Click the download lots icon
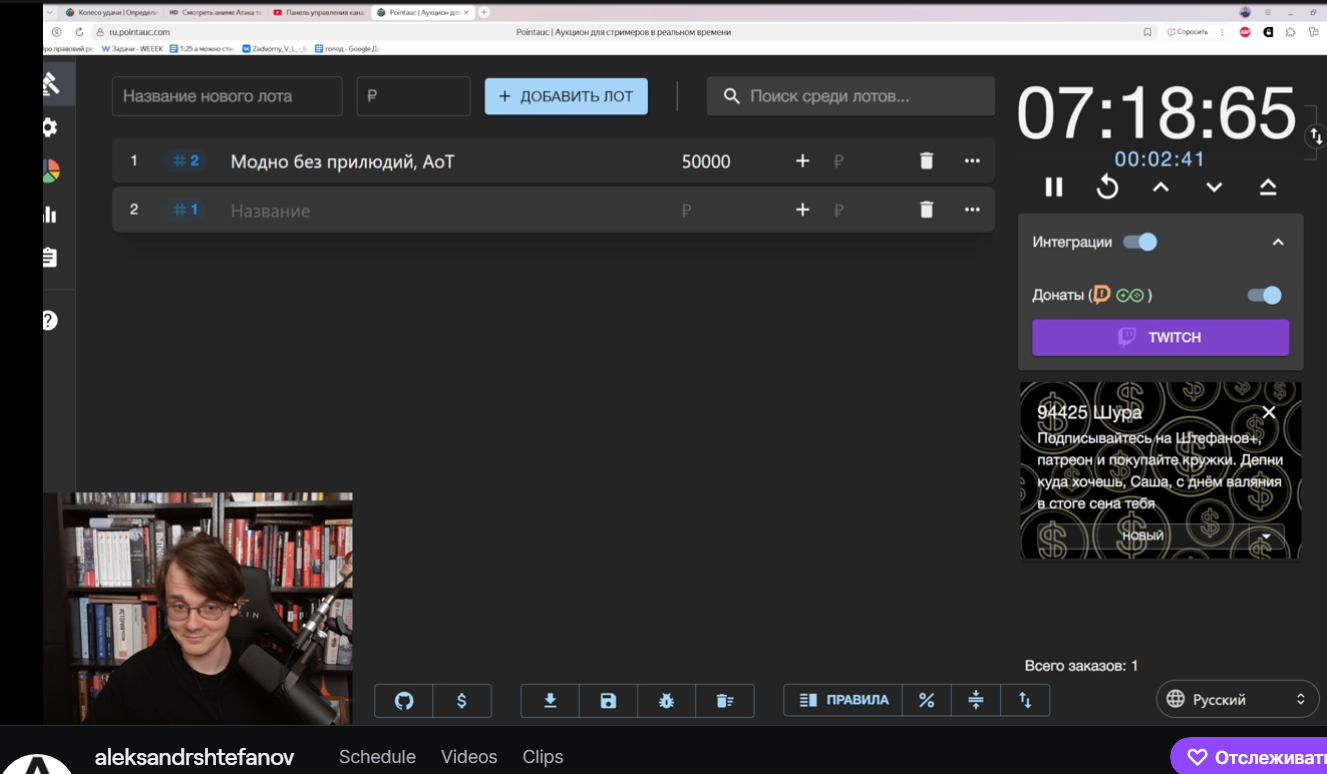 coord(550,701)
